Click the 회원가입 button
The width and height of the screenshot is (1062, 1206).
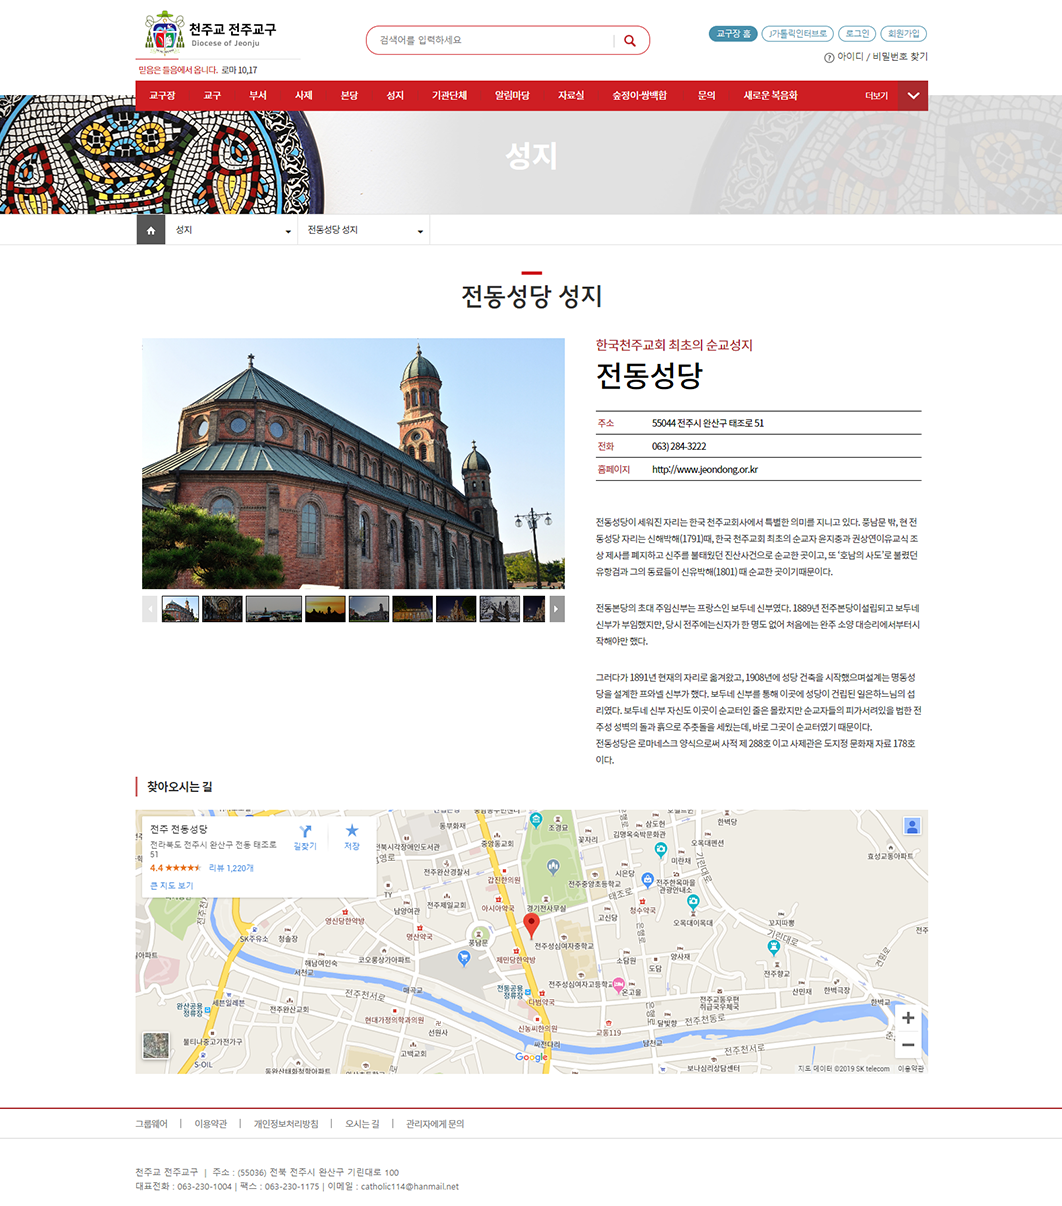(904, 34)
